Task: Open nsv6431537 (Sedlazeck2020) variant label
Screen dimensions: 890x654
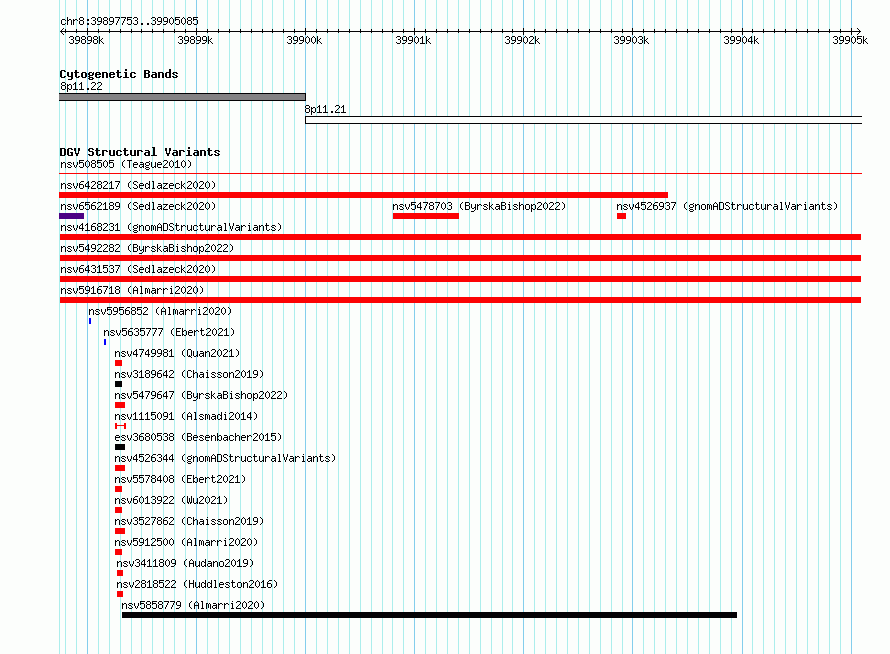Action: point(138,269)
